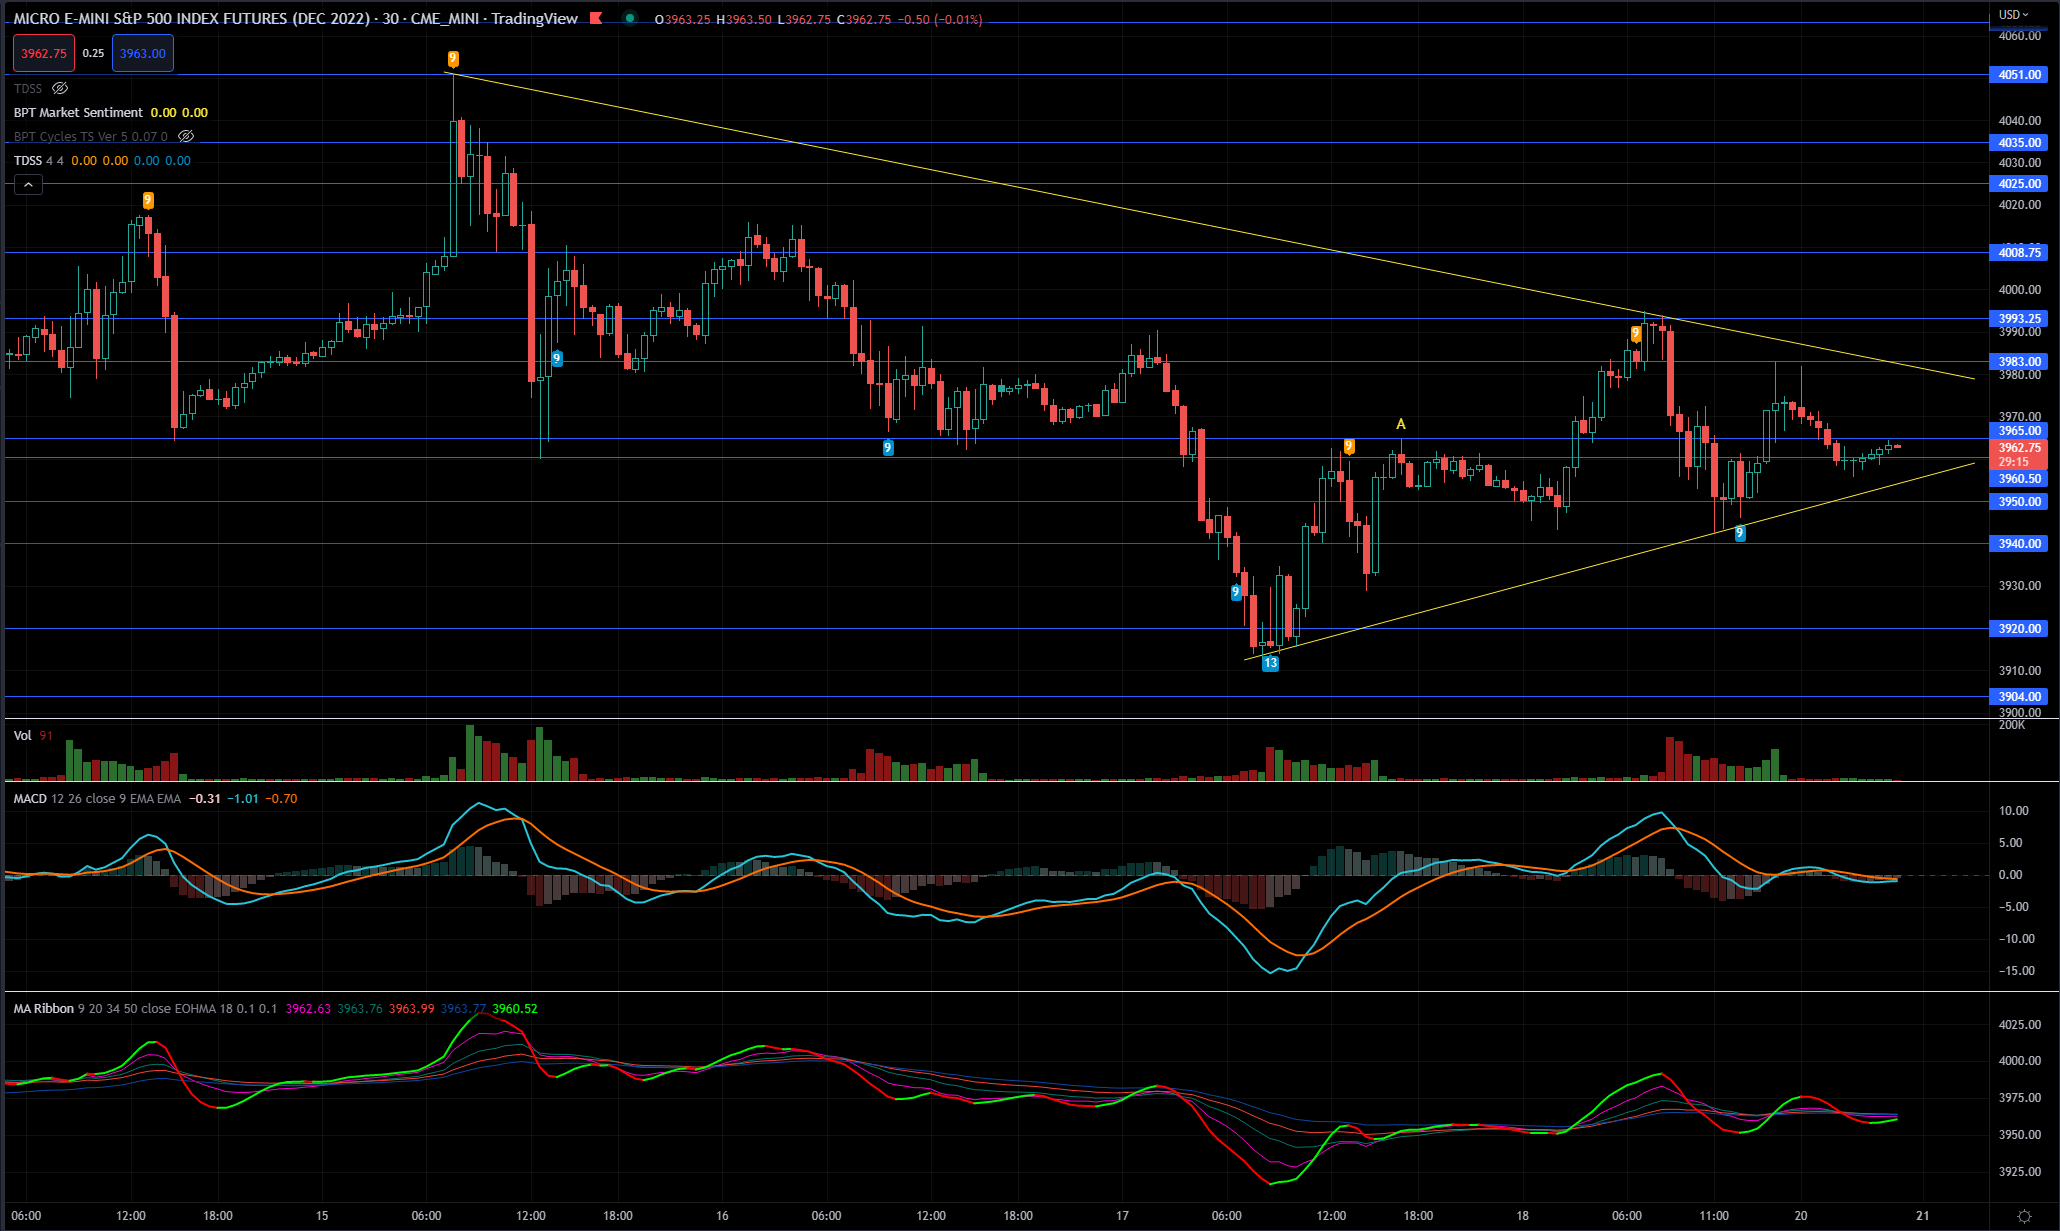Open chart settings gear in bottom-right corner
This screenshot has width=2060, height=1231.
click(x=2024, y=1216)
